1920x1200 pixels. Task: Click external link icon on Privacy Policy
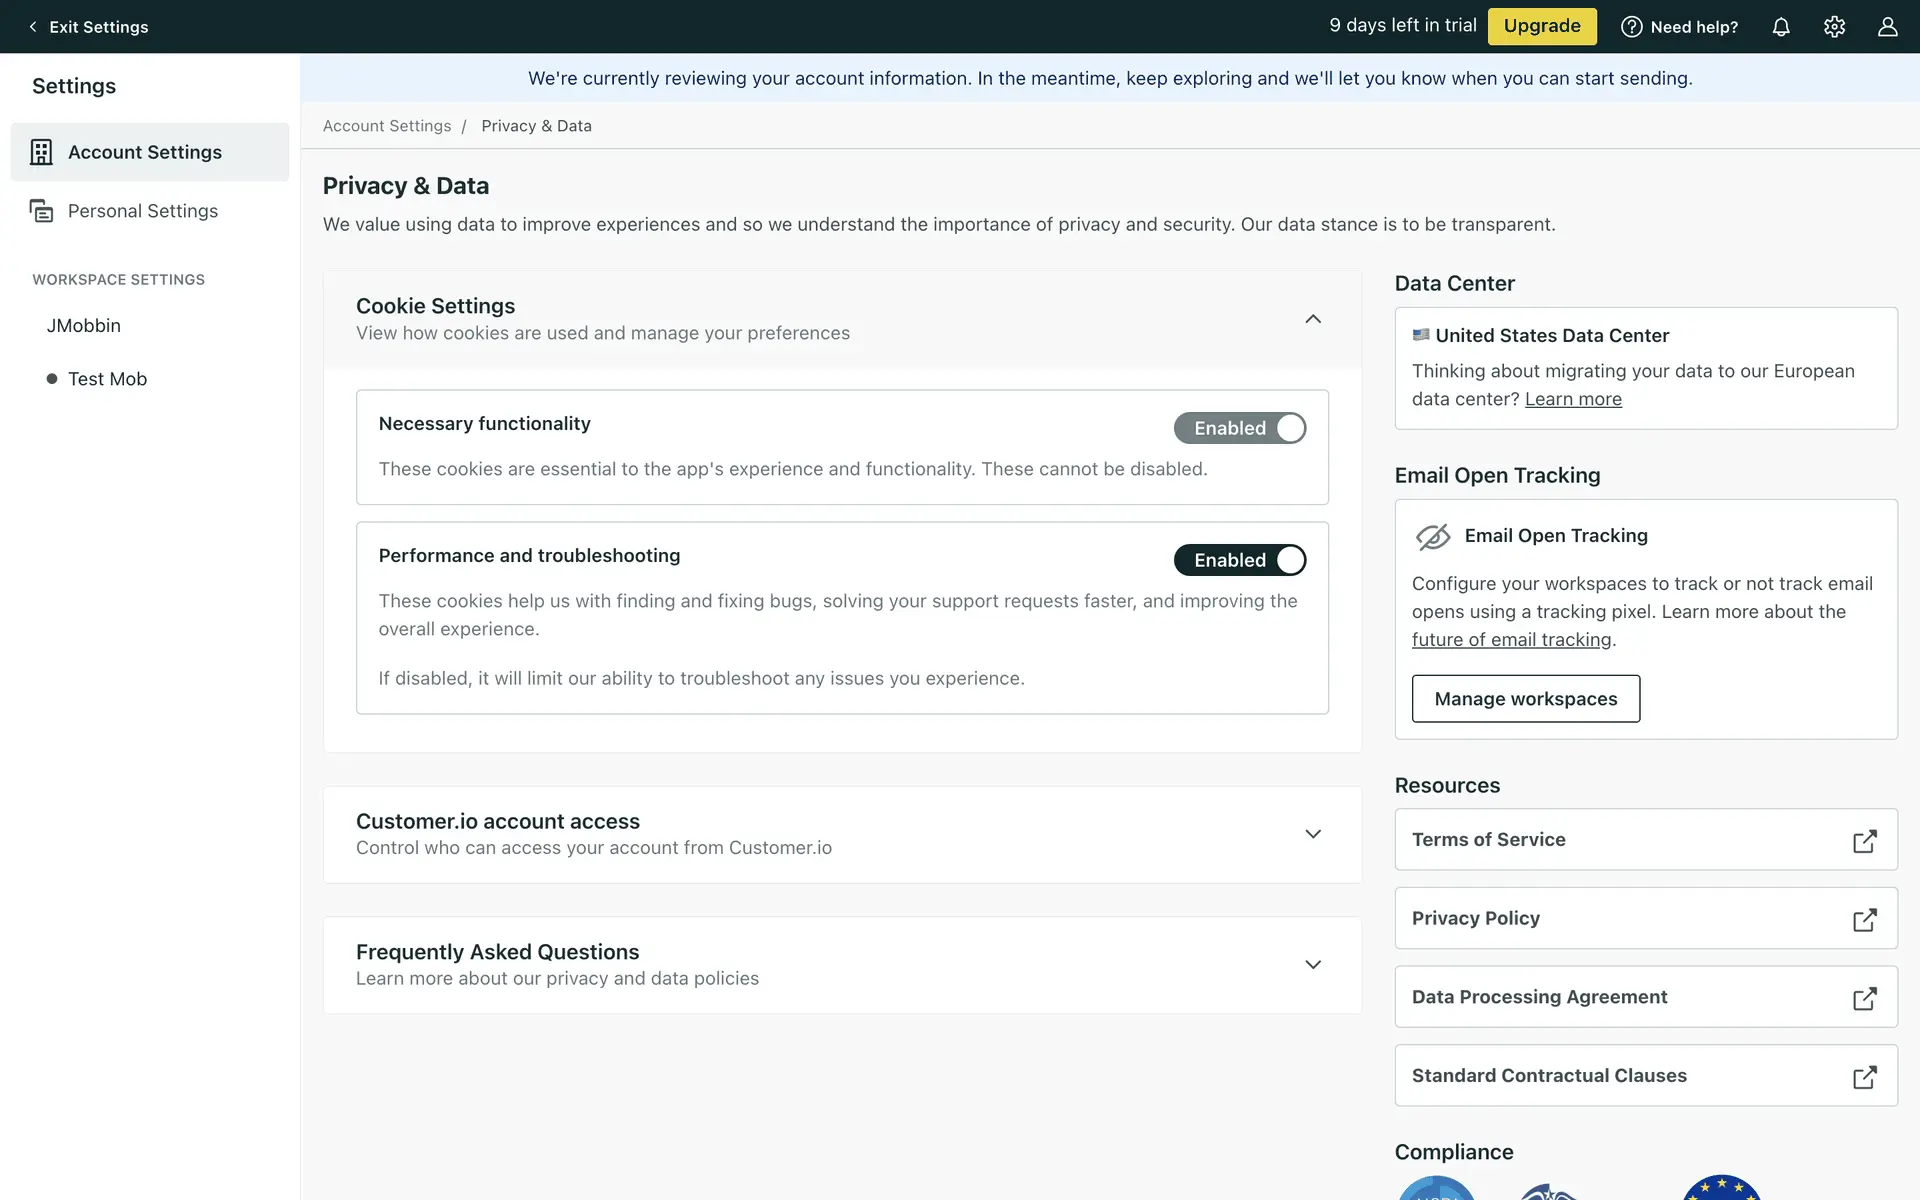[x=1864, y=920]
